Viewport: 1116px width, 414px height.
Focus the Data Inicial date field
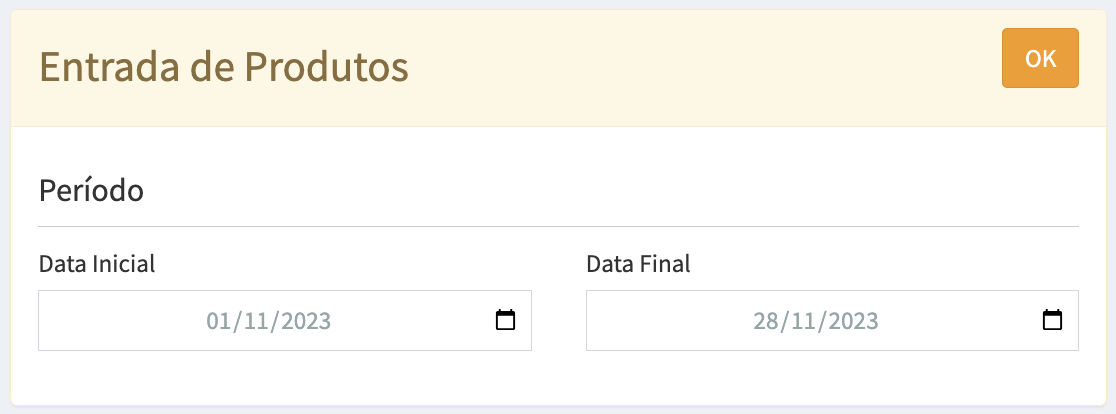pos(120,321)
